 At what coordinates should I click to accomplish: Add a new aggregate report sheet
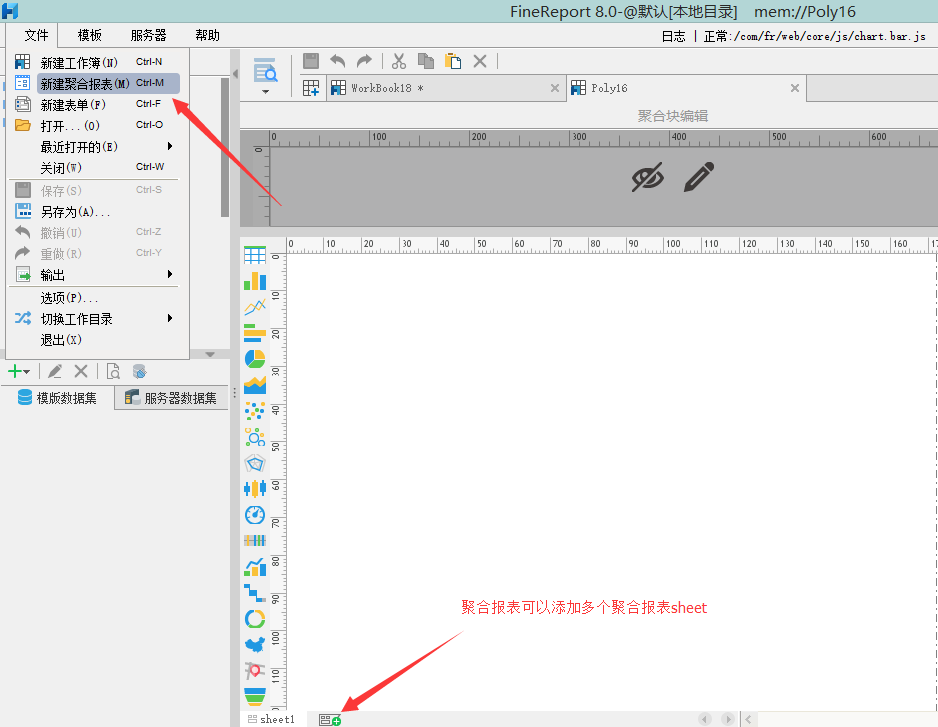coord(330,720)
